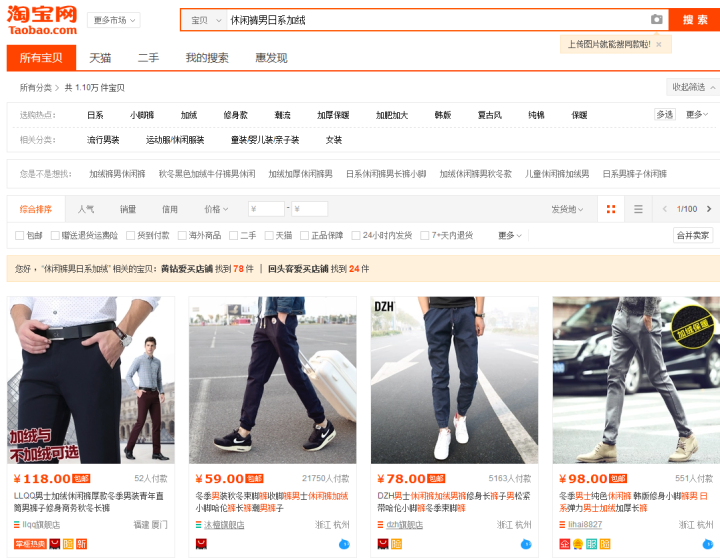
Task: Go to next results page arrow
Action: pos(709,209)
